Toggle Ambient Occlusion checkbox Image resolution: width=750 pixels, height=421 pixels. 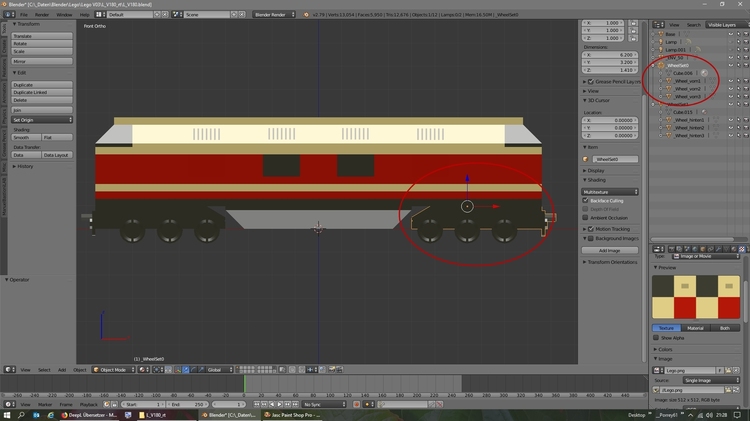585,218
